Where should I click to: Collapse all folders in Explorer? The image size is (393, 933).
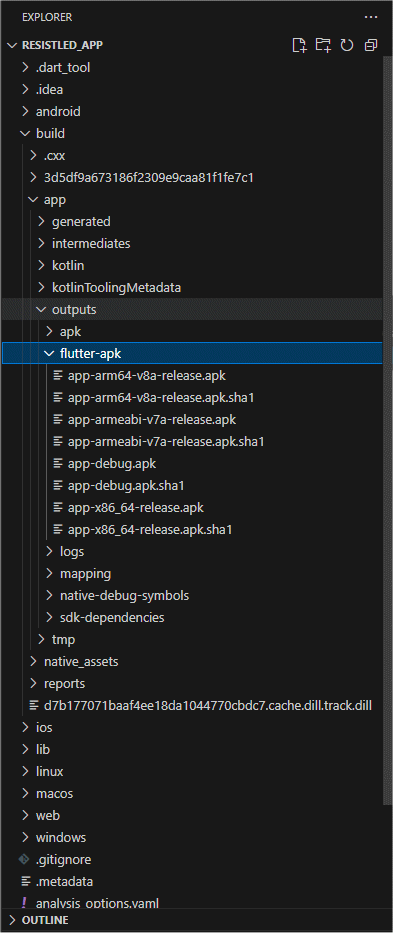(x=371, y=45)
